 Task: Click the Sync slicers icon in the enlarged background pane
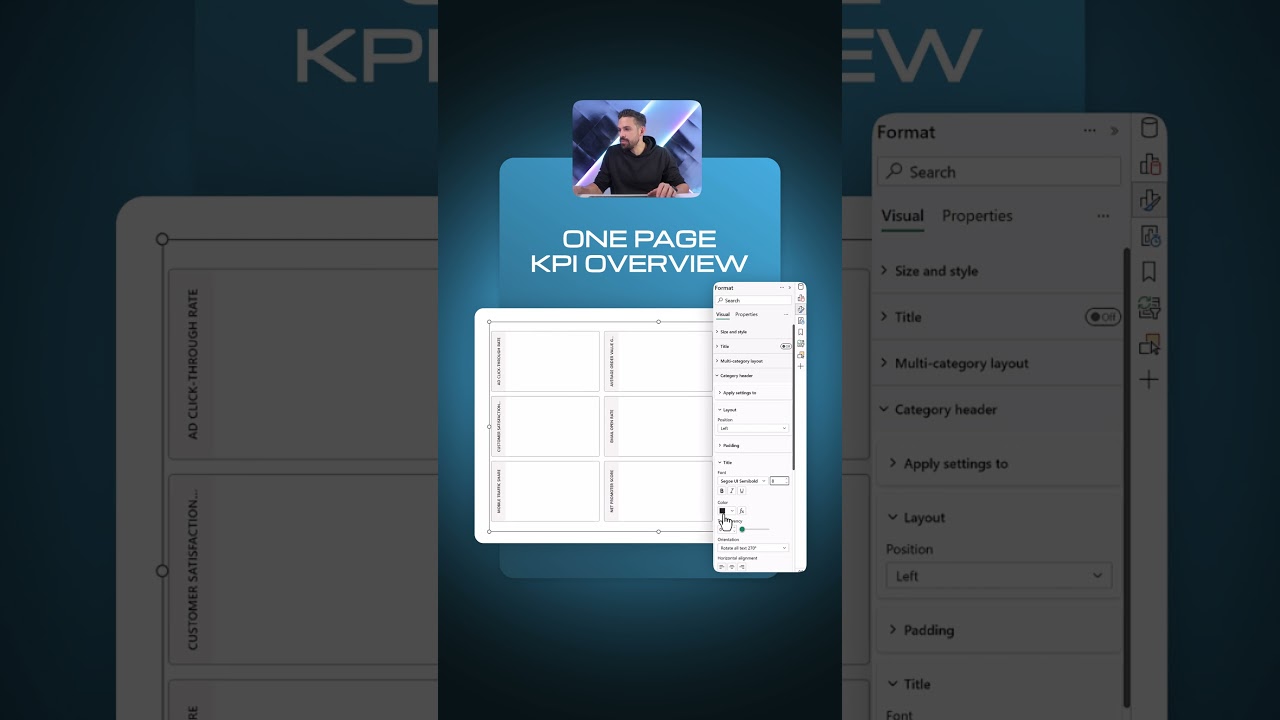[x=1149, y=308]
